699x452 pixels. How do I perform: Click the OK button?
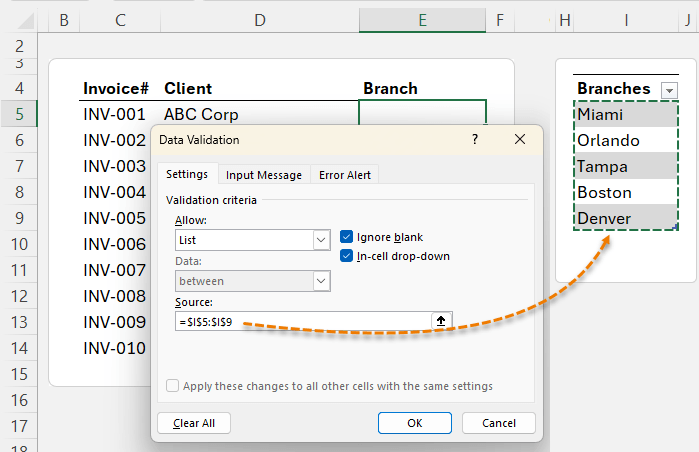415,423
